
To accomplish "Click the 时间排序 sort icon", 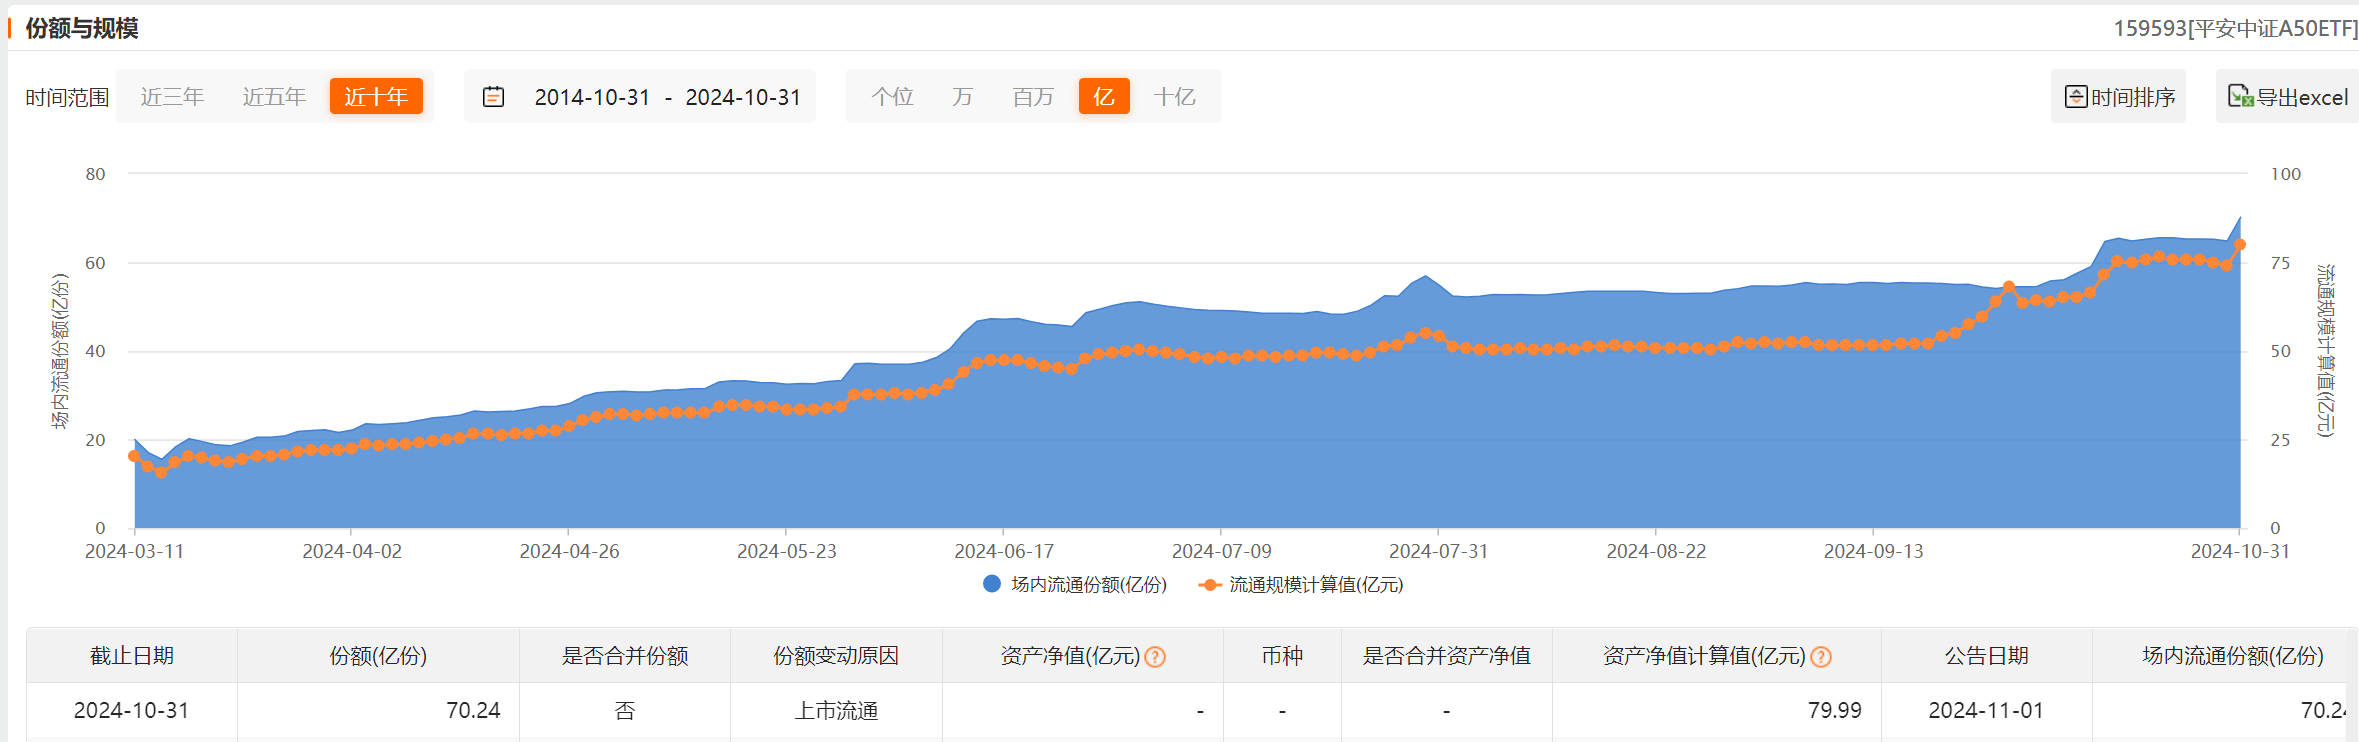I will click(x=2076, y=97).
